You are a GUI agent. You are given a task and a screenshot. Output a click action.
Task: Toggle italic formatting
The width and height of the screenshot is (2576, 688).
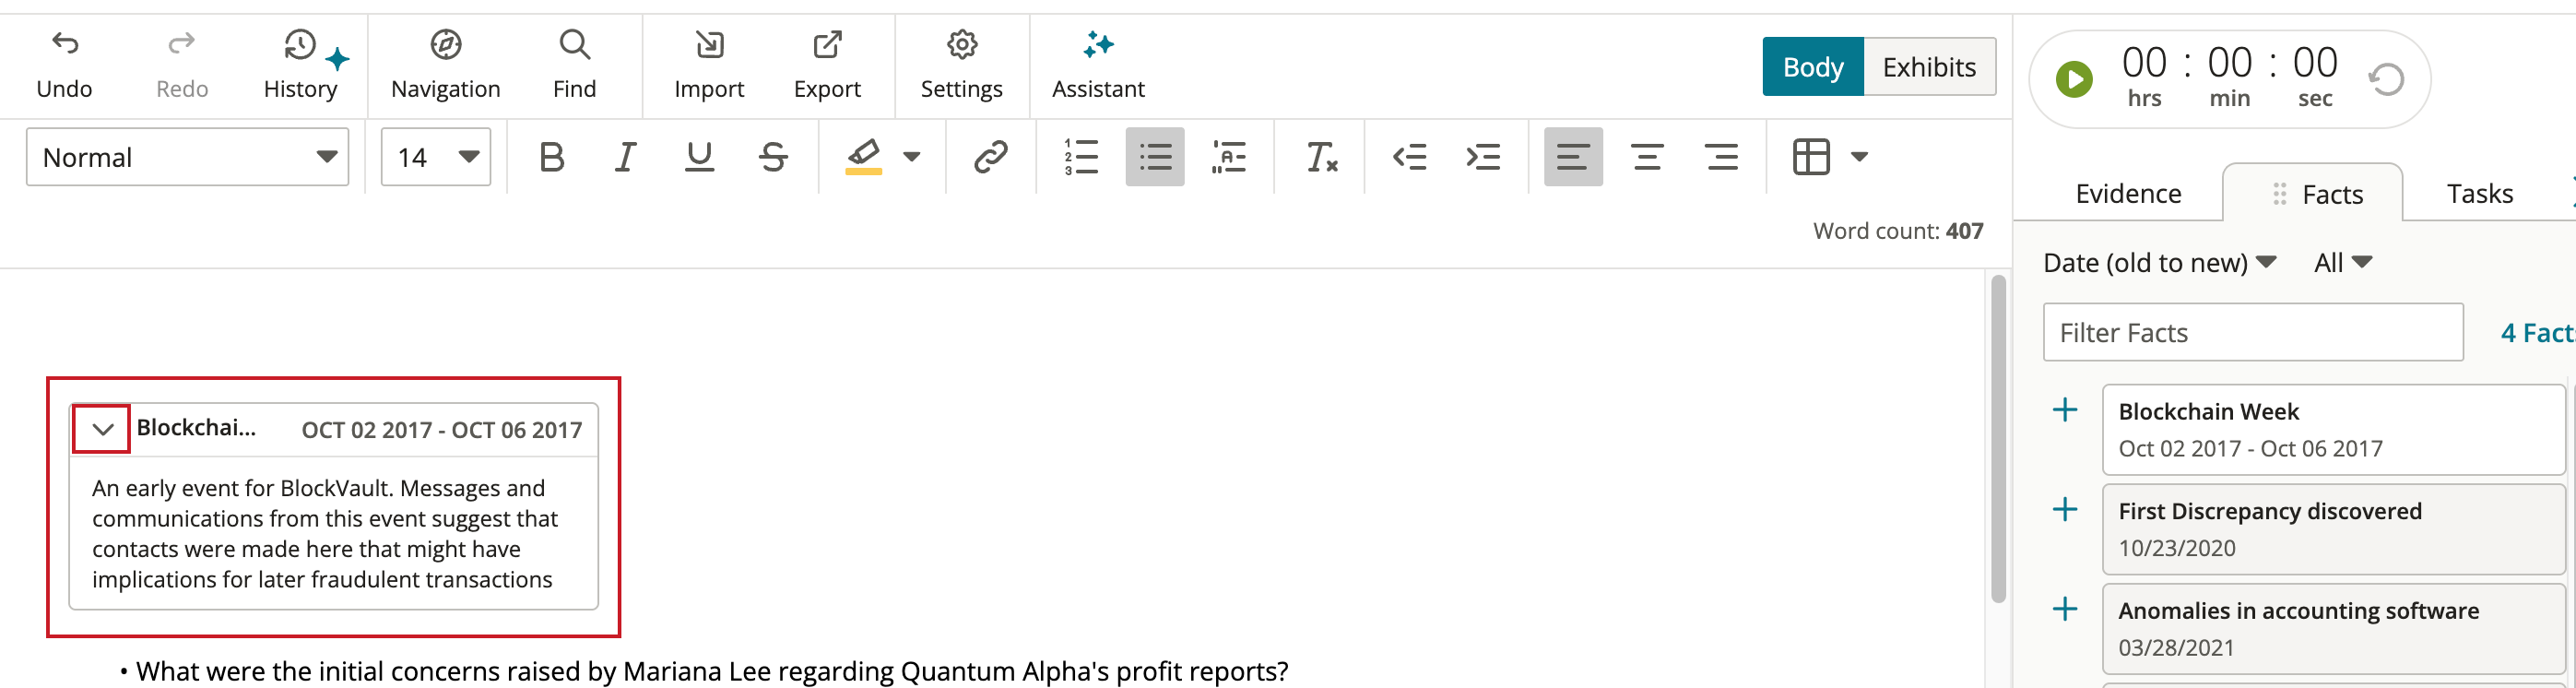click(625, 157)
